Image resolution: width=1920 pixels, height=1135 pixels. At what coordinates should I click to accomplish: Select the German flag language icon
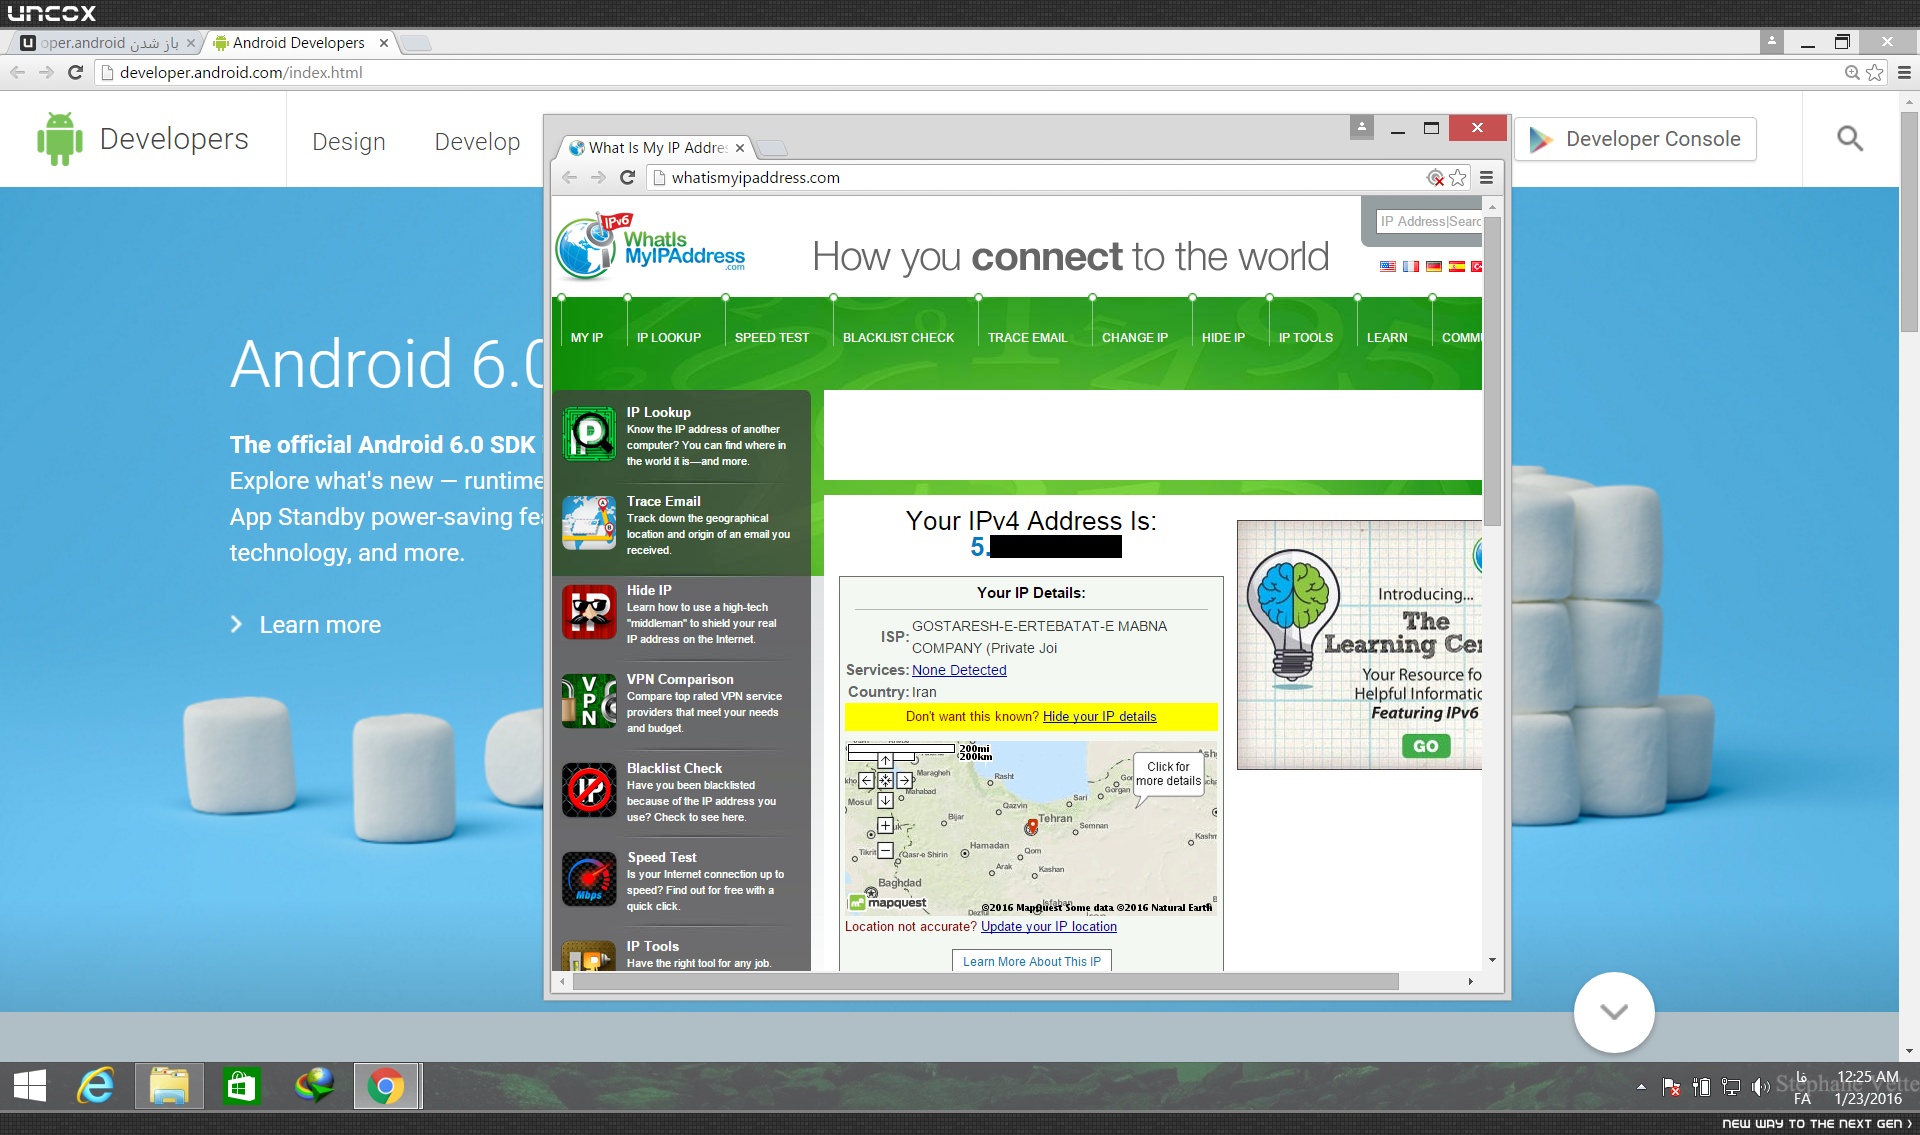[x=1434, y=266]
